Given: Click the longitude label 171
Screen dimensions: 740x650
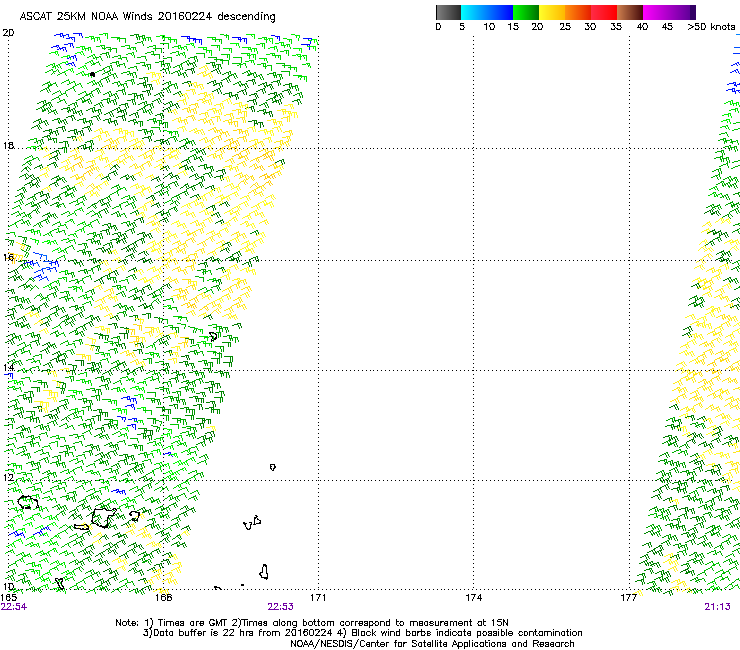Looking at the screenshot, I should click(x=318, y=598).
